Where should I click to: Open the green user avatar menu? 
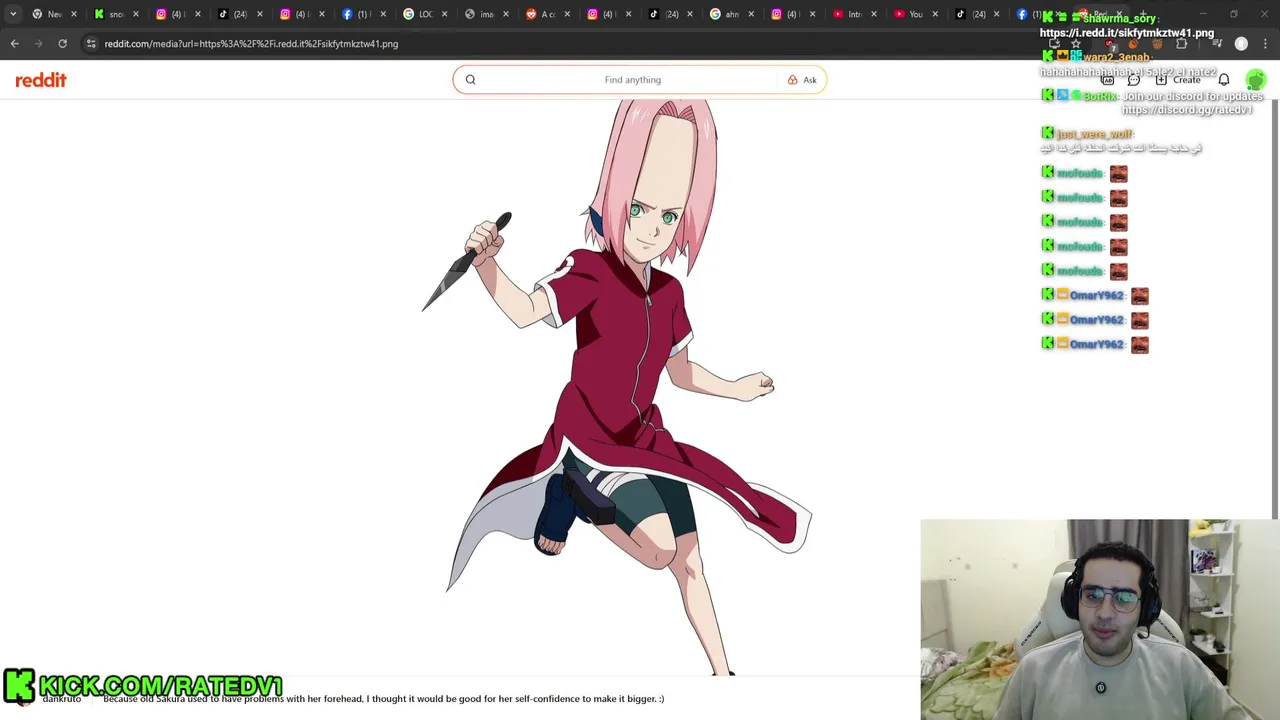1255,80
